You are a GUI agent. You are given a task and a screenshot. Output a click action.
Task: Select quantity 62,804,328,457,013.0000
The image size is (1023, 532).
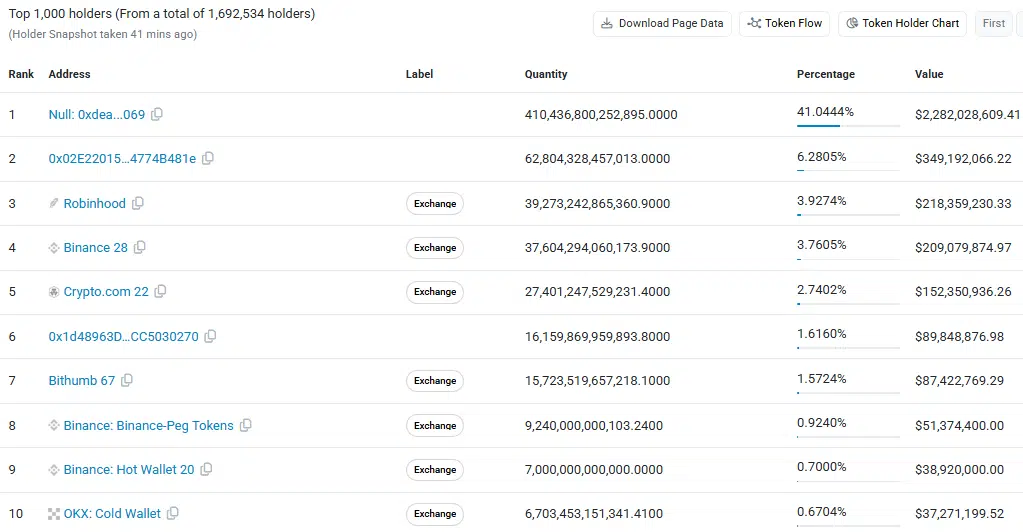coord(598,159)
